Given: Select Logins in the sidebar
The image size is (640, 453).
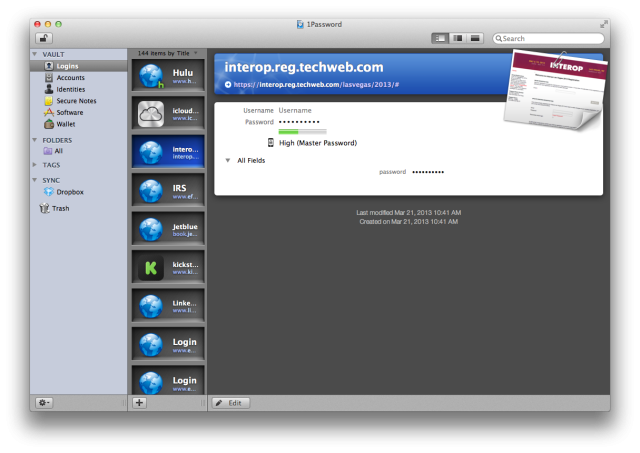Looking at the screenshot, I should point(78,66).
